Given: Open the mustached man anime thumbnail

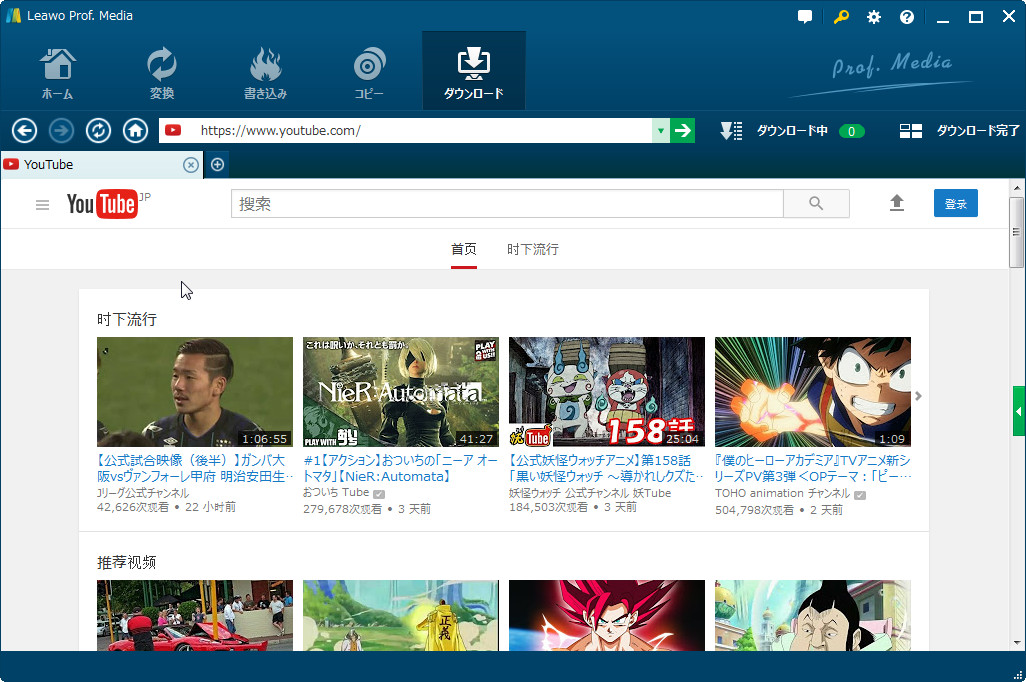Looking at the screenshot, I should (813, 615).
